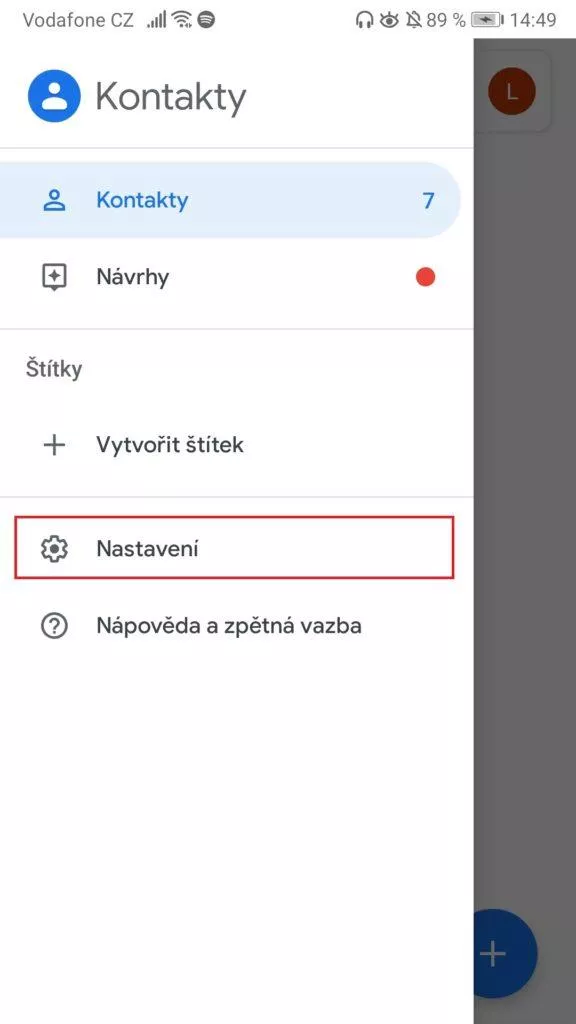
Task: Tap the battery indicator in status bar
Action: (x=486, y=20)
